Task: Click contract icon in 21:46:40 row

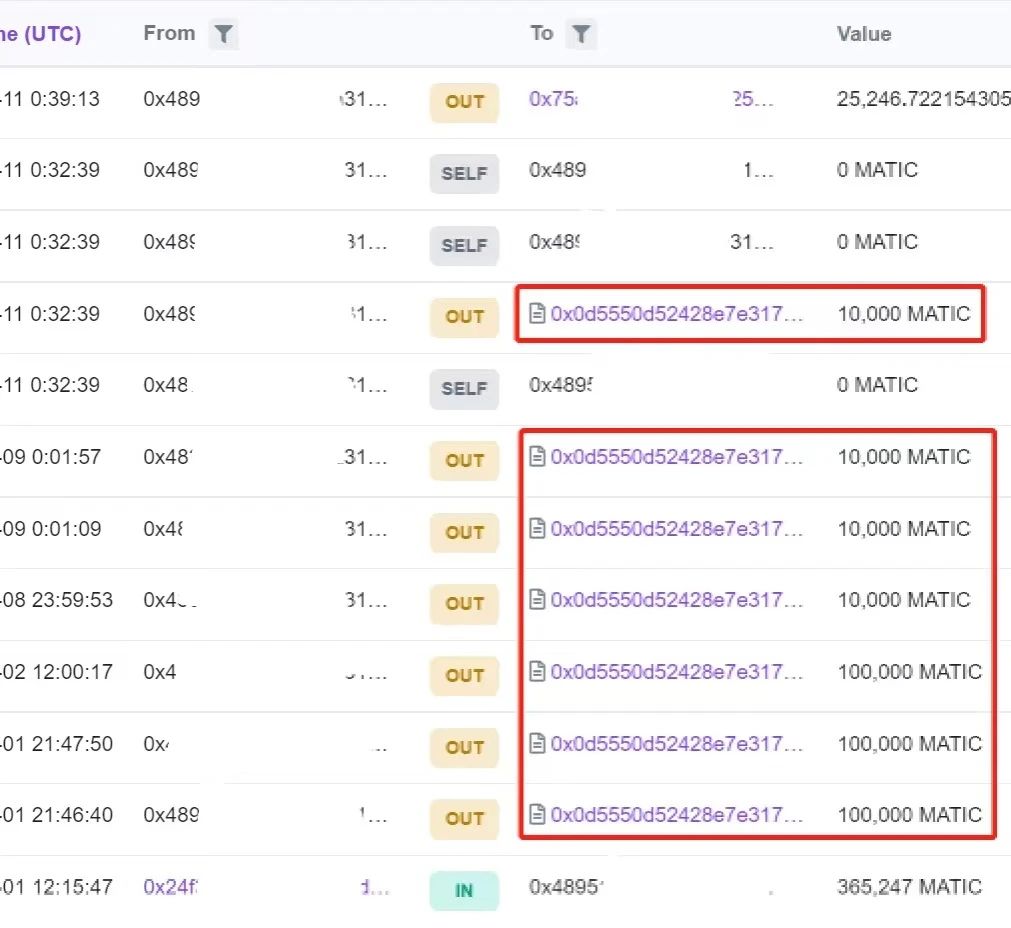Action: [537, 815]
